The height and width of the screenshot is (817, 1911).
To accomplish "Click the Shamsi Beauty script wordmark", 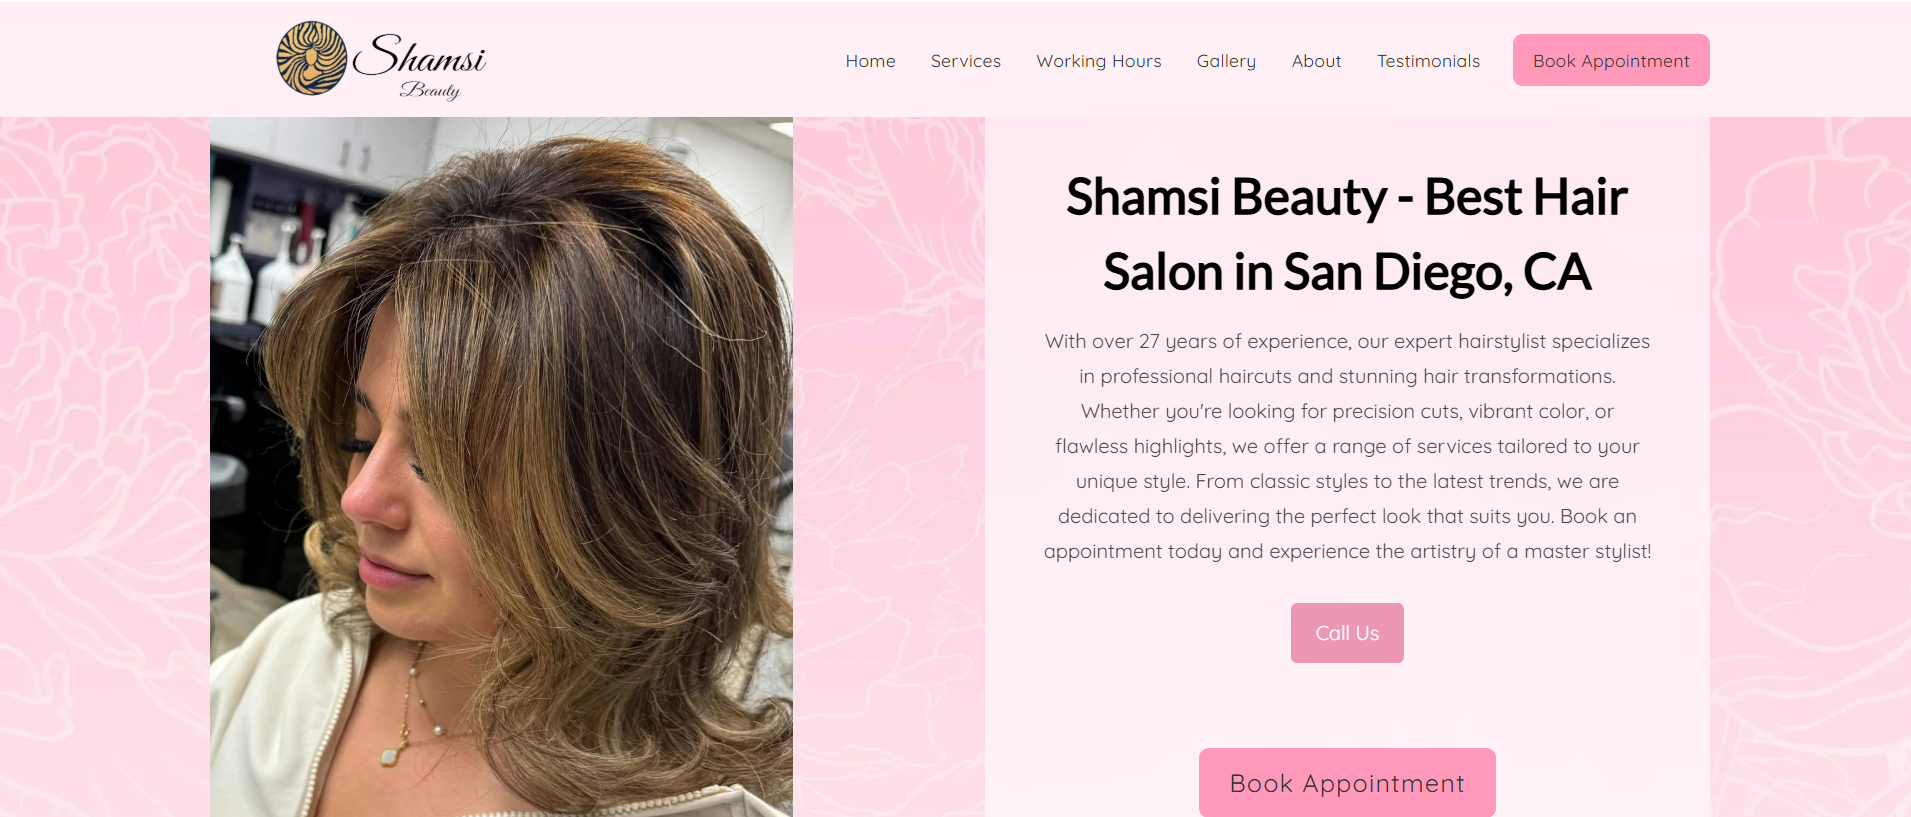I will coord(420,65).
